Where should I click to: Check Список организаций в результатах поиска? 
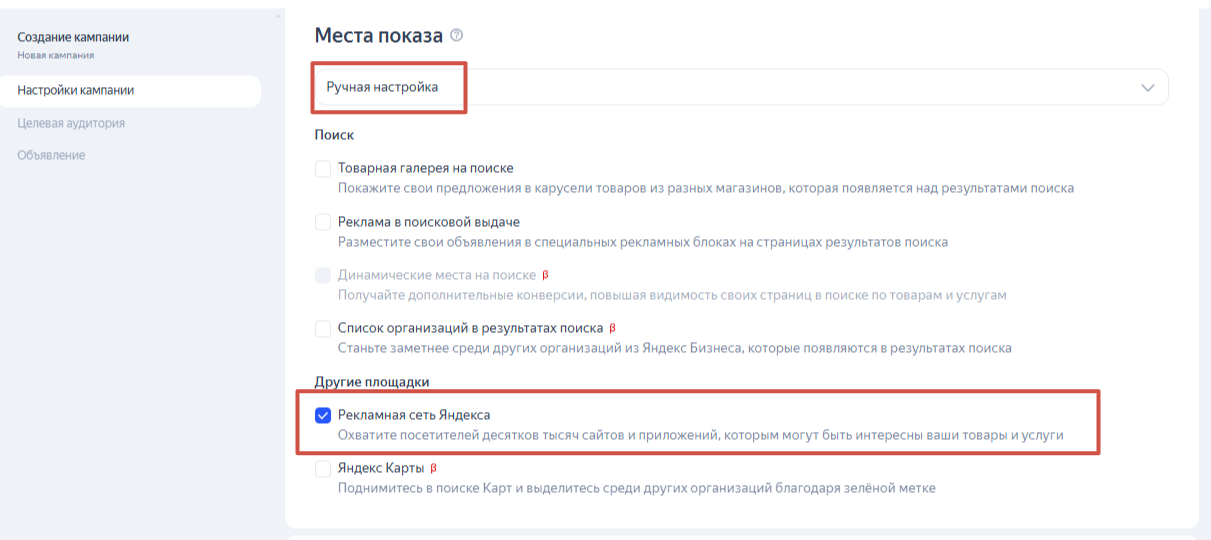pos(323,328)
